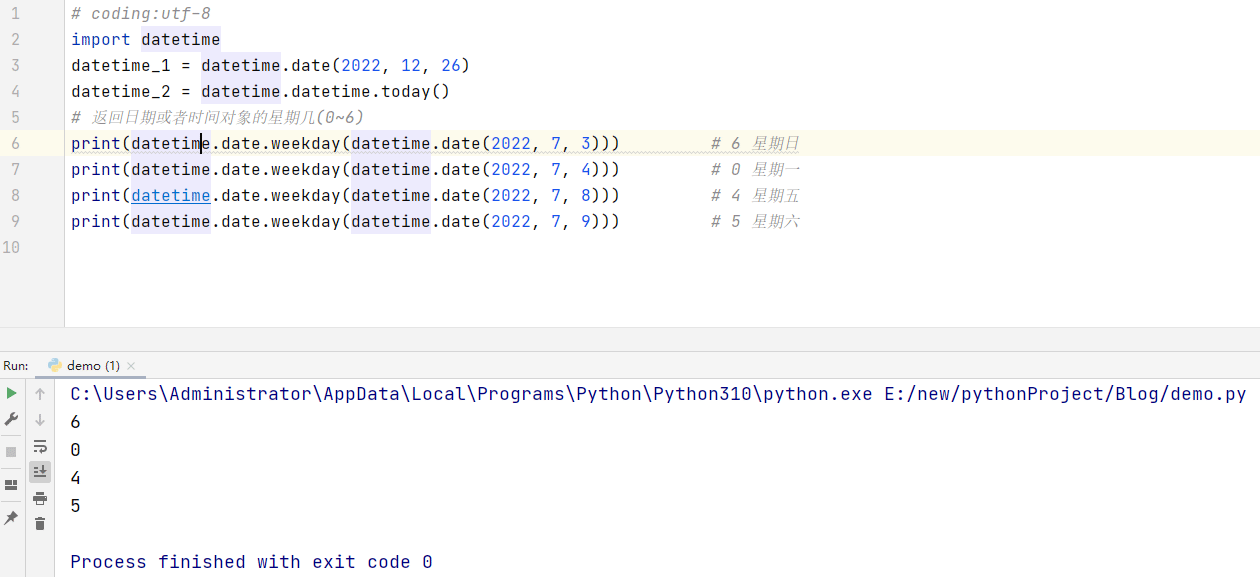
Task: Open the E:/new/pythonProject/Blog/demo.py path link
Action: (x=1066, y=394)
